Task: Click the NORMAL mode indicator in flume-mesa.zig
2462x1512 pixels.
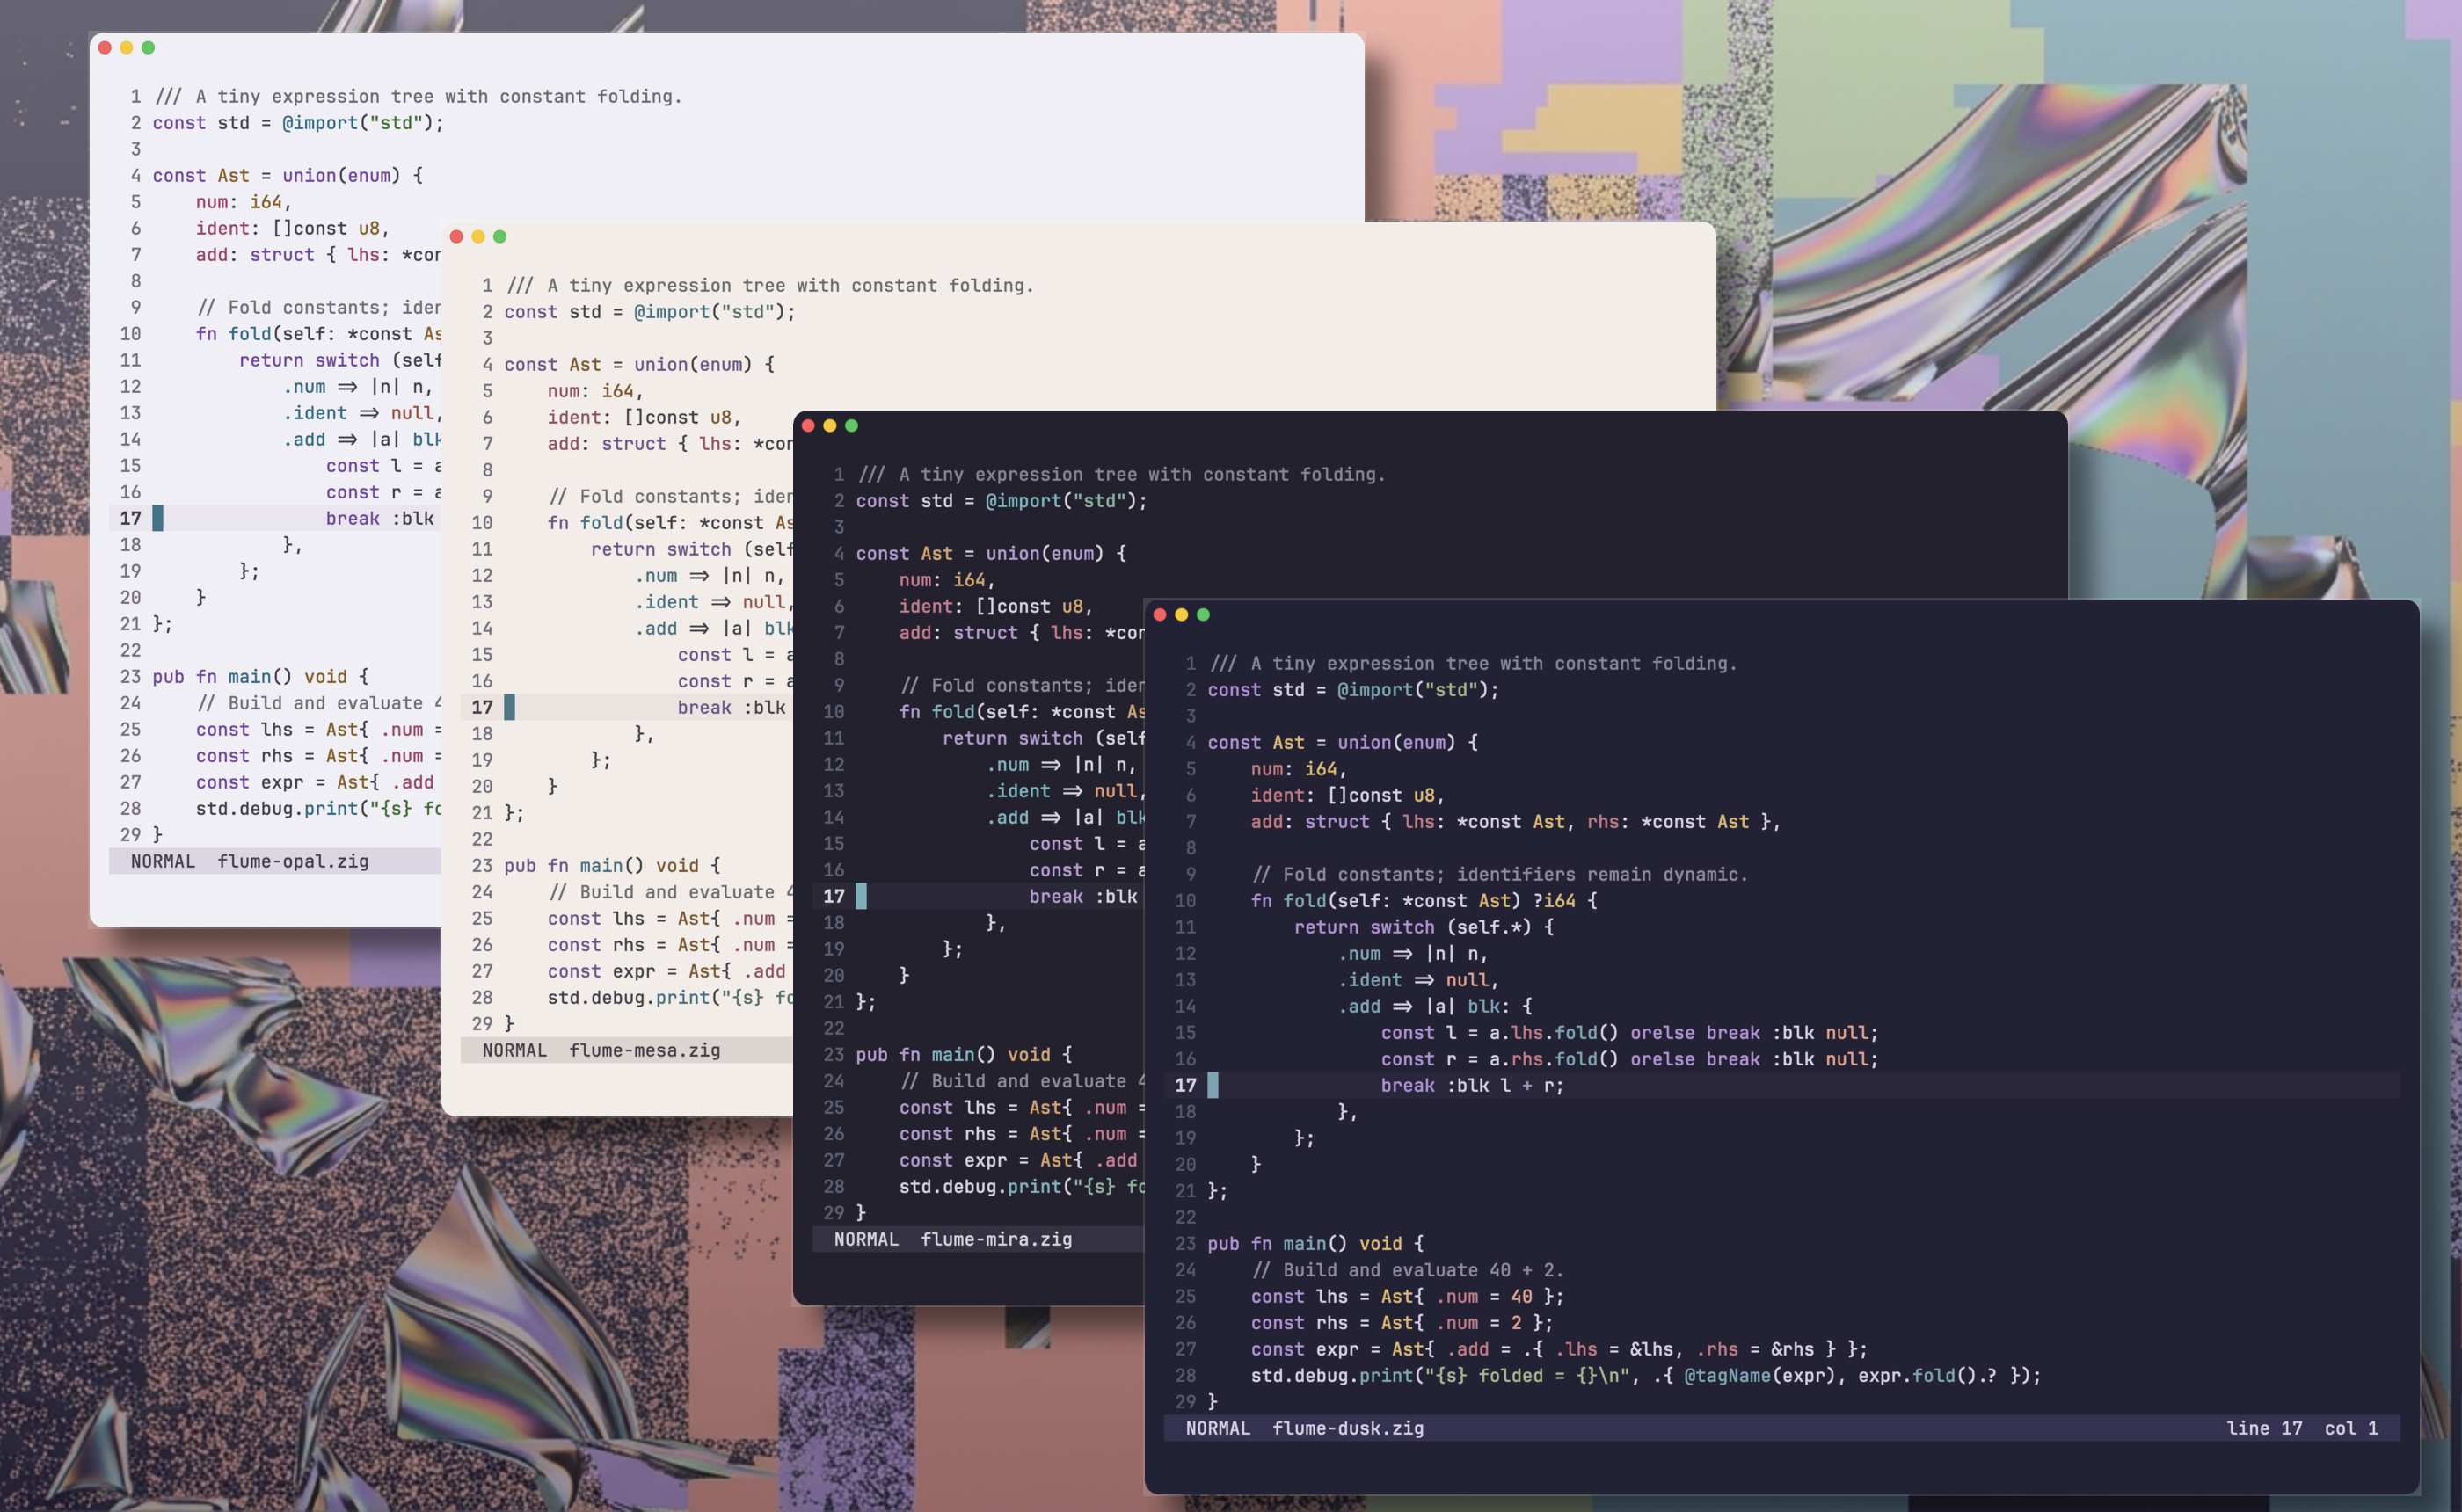Action: [515, 1051]
